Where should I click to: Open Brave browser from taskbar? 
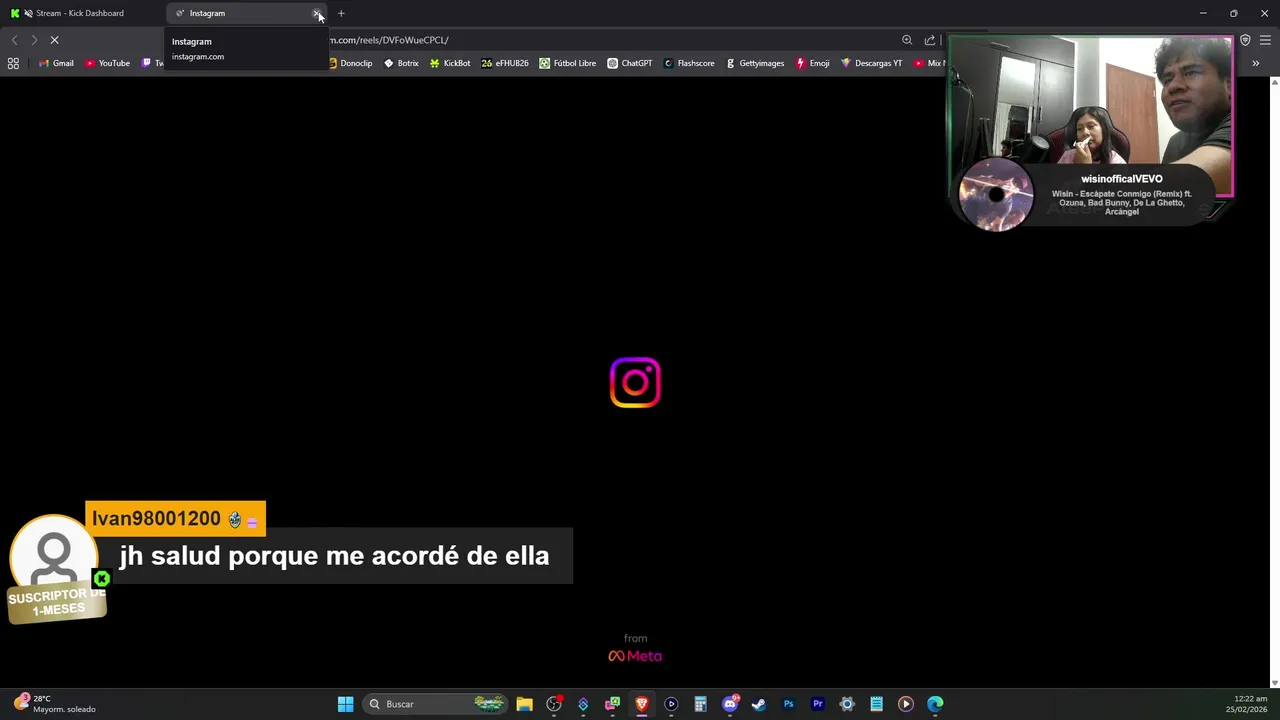coord(642,704)
